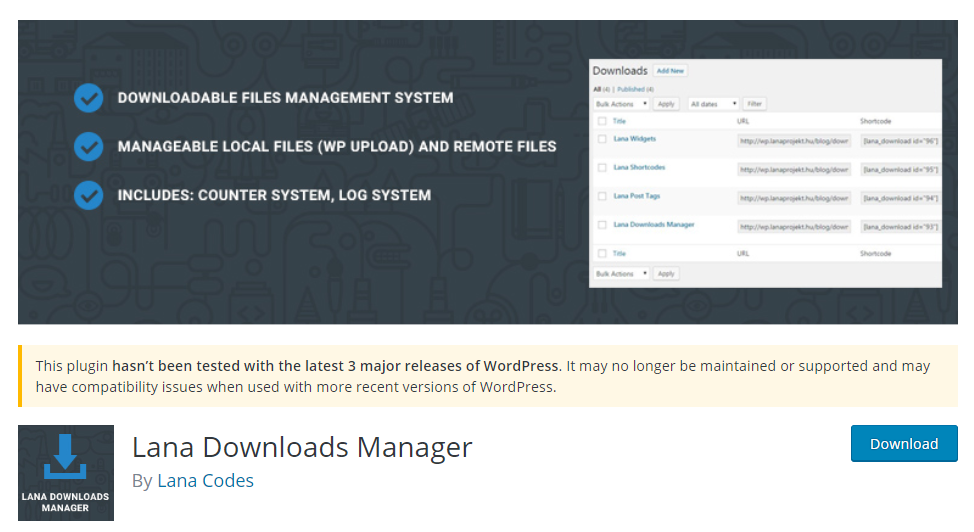The image size is (974, 532).
Task: Click the Lana Downloads Manager plugin icon
Action: 66,473
